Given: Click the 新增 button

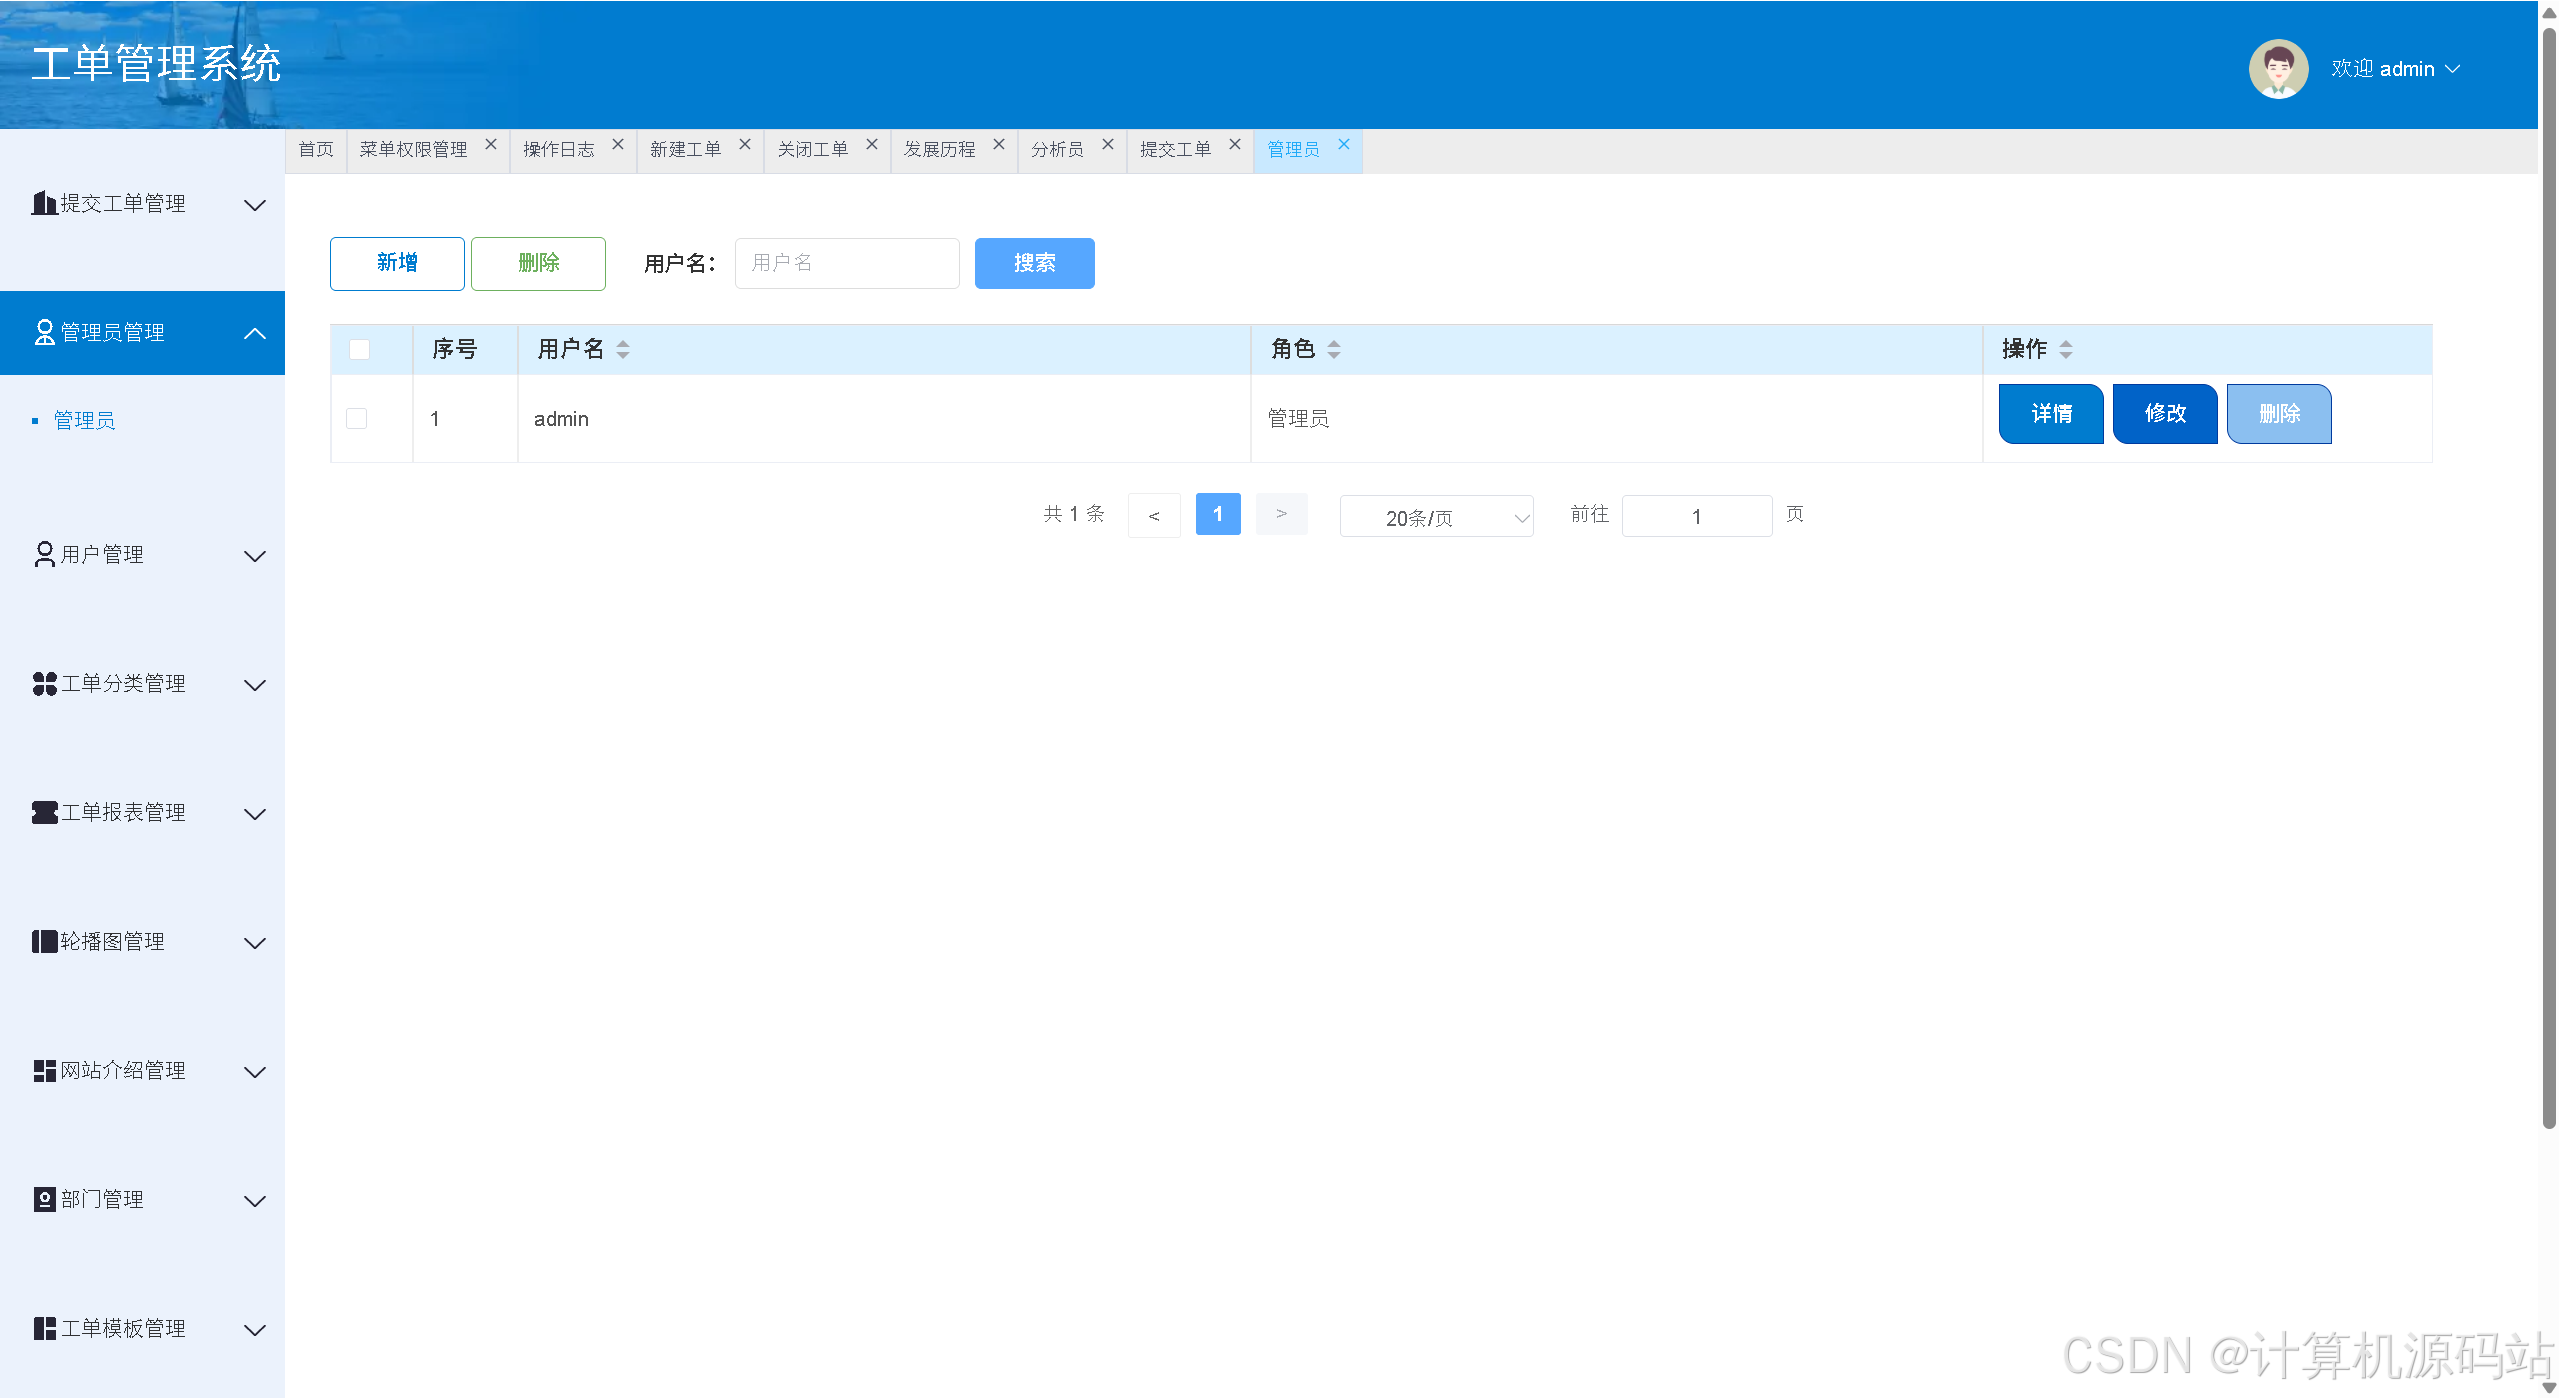Looking at the screenshot, I should click(397, 263).
